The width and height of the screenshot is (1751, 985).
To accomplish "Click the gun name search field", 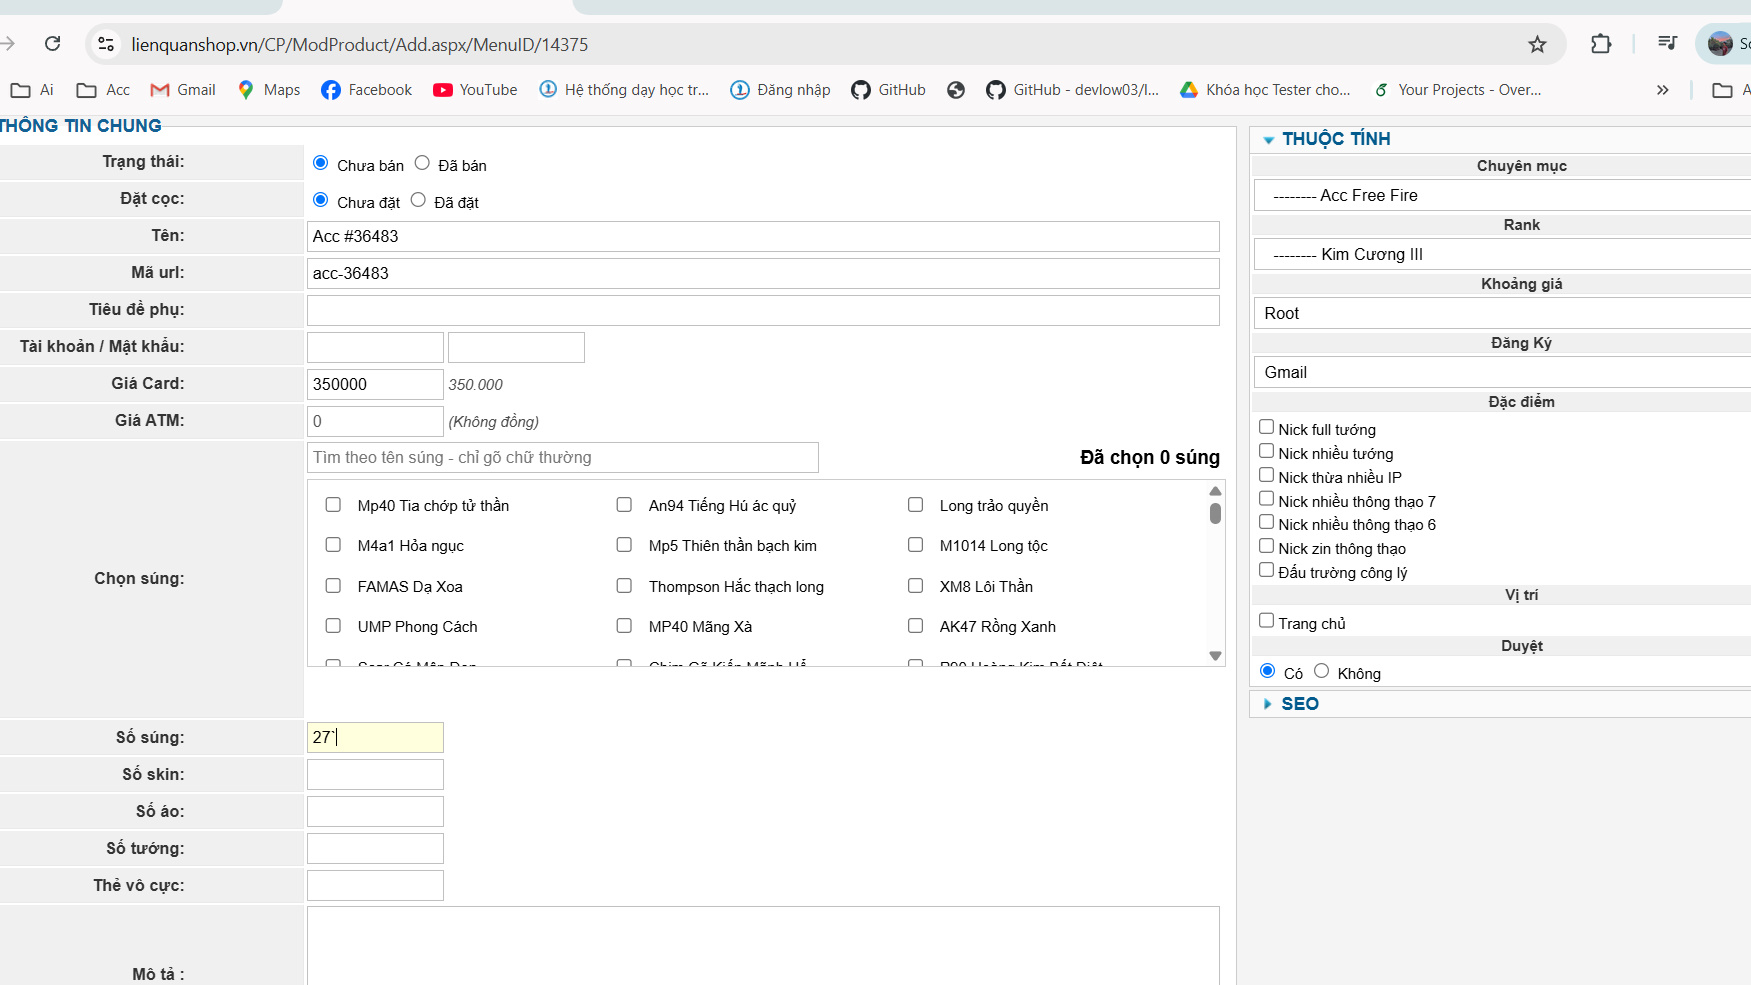I will click(562, 458).
